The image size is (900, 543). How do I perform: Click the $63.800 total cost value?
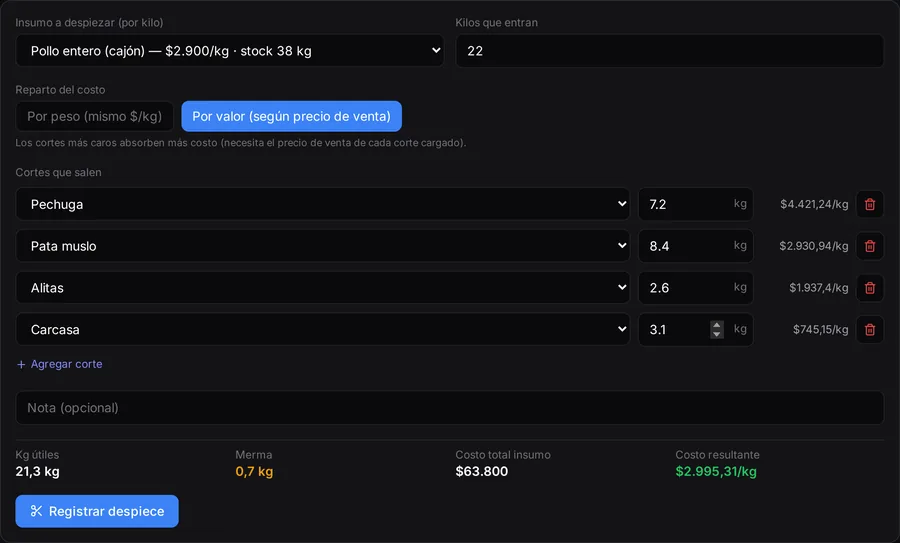point(482,471)
